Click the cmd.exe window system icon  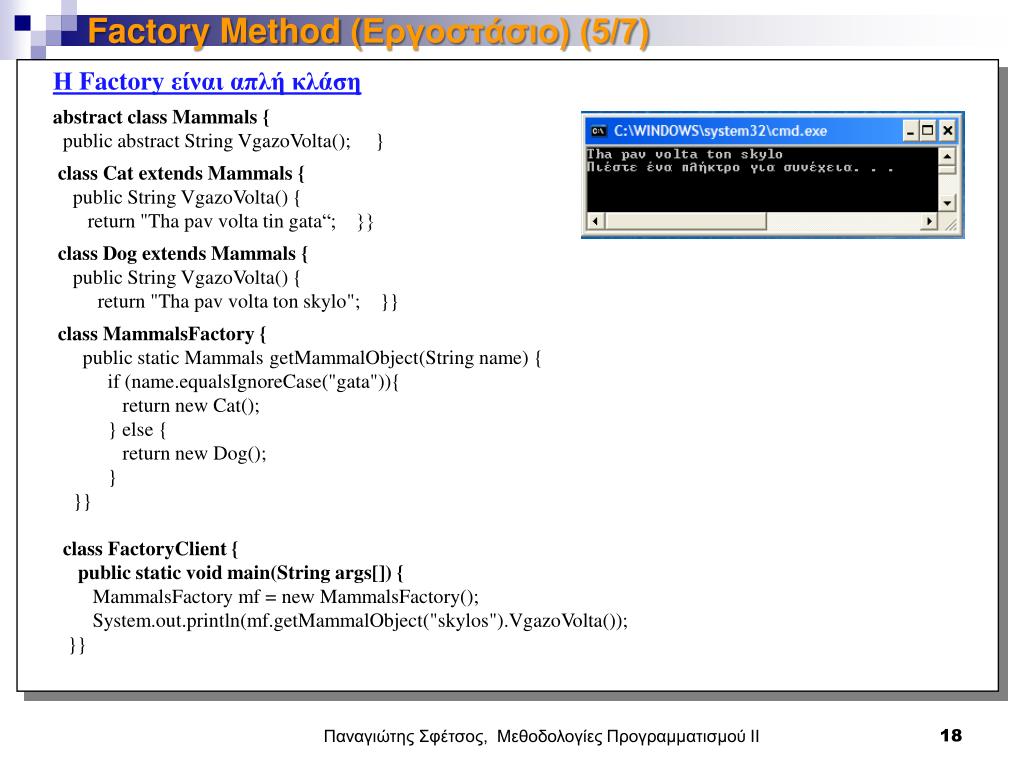pyautogui.click(x=598, y=131)
